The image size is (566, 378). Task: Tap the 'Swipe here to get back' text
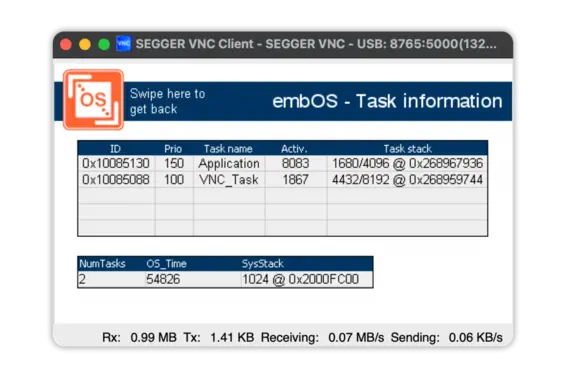pyautogui.click(x=167, y=101)
